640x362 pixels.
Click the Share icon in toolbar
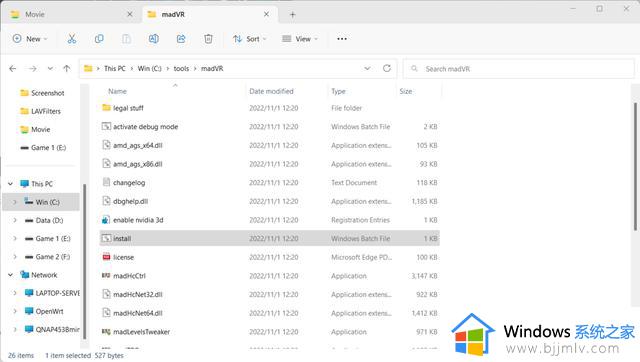click(x=181, y=39)
